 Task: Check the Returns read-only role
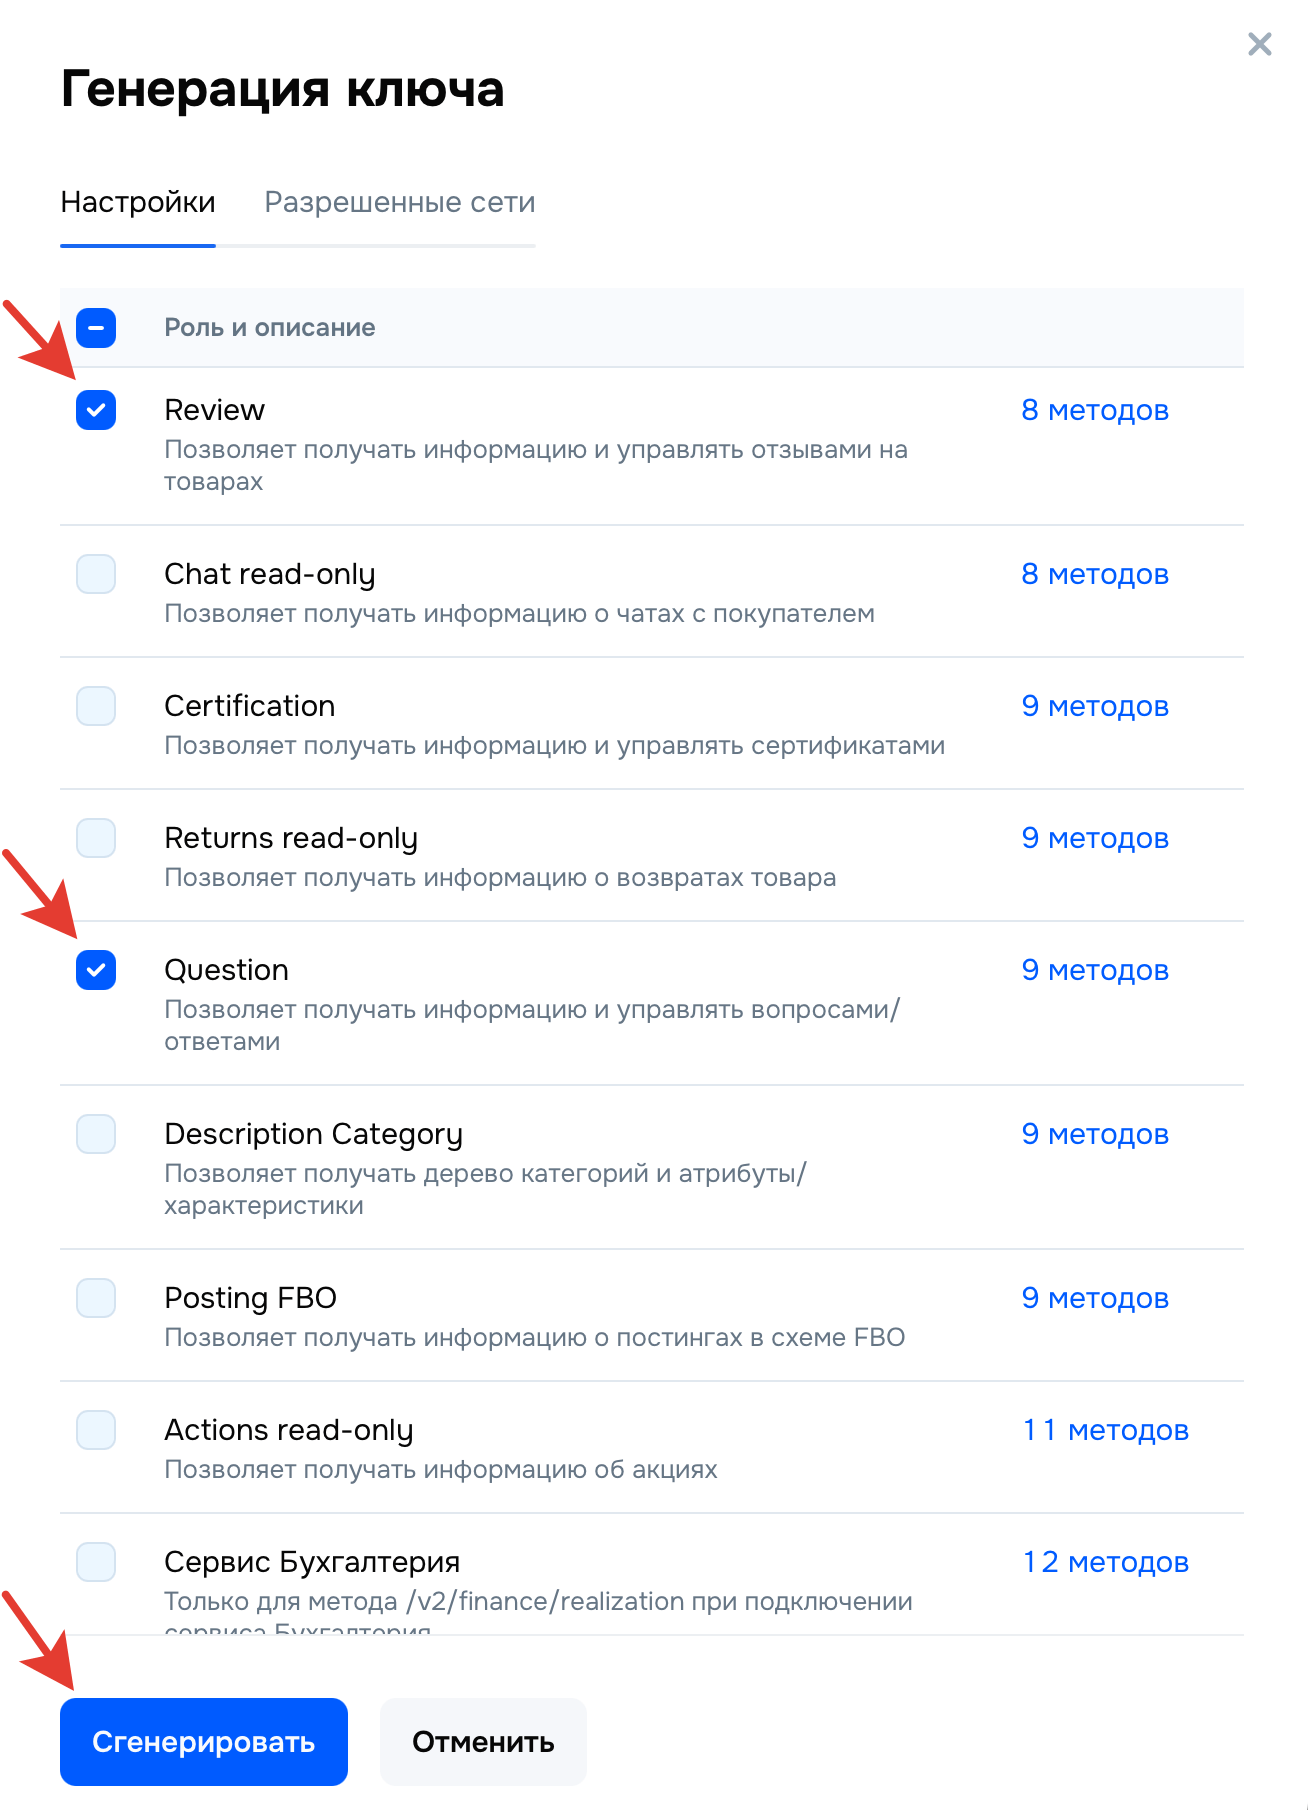(95, 838)
